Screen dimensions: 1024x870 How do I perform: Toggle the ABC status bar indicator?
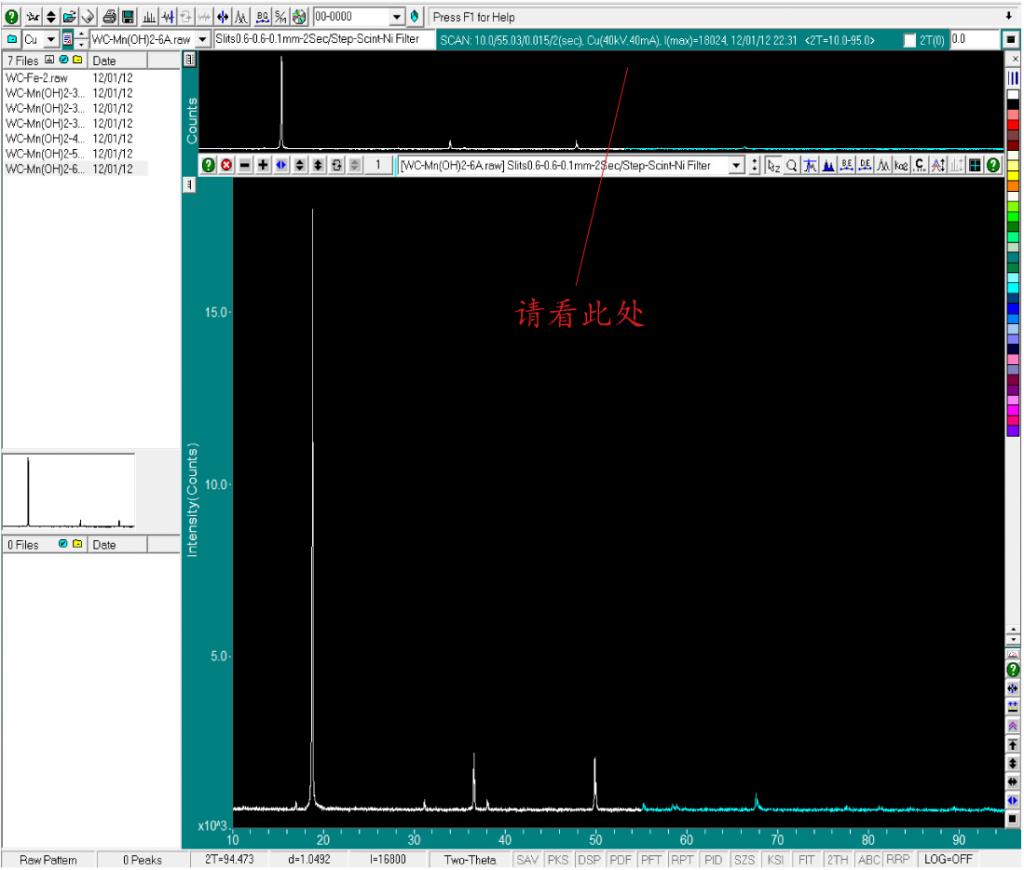[x=869, y=860]
